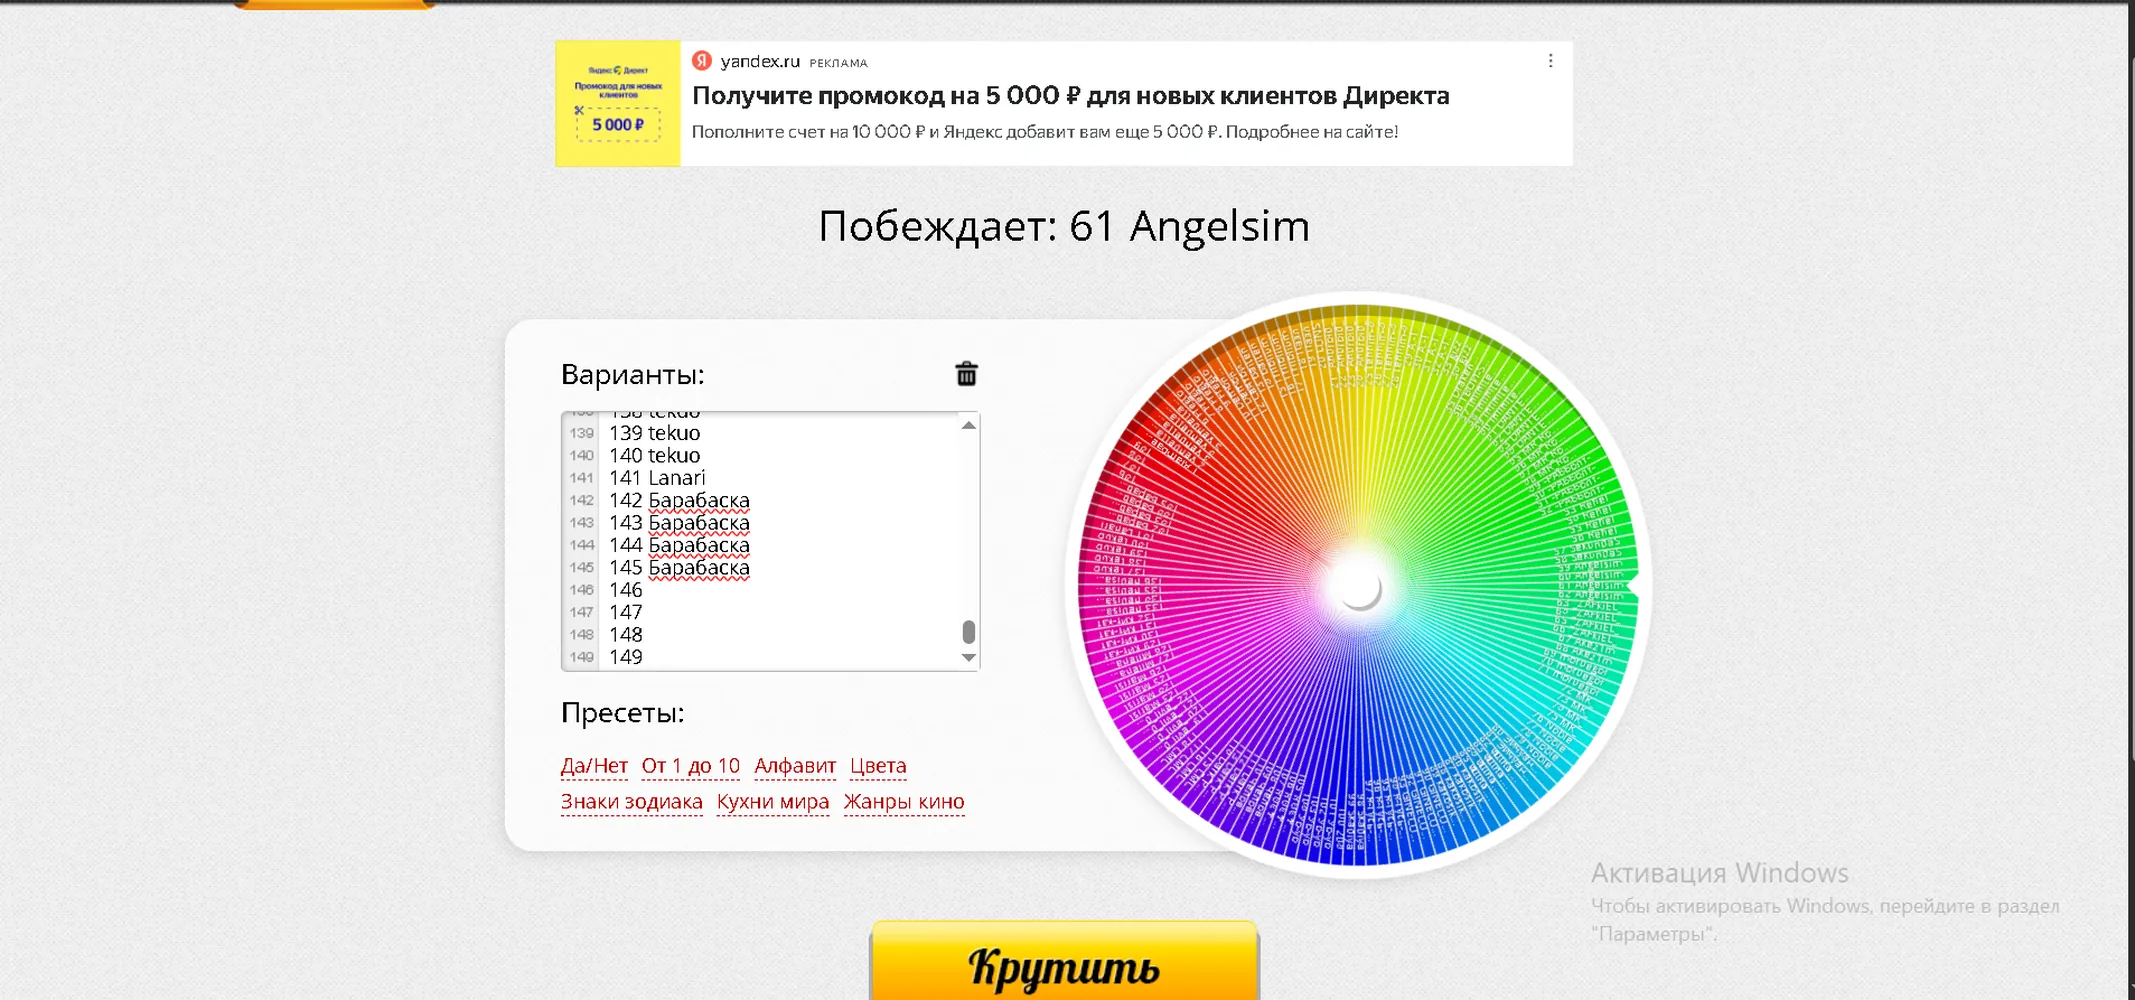Apply the Жанры кино preset
Screen dimensions: 2135x1000
(x=904, y=802)
